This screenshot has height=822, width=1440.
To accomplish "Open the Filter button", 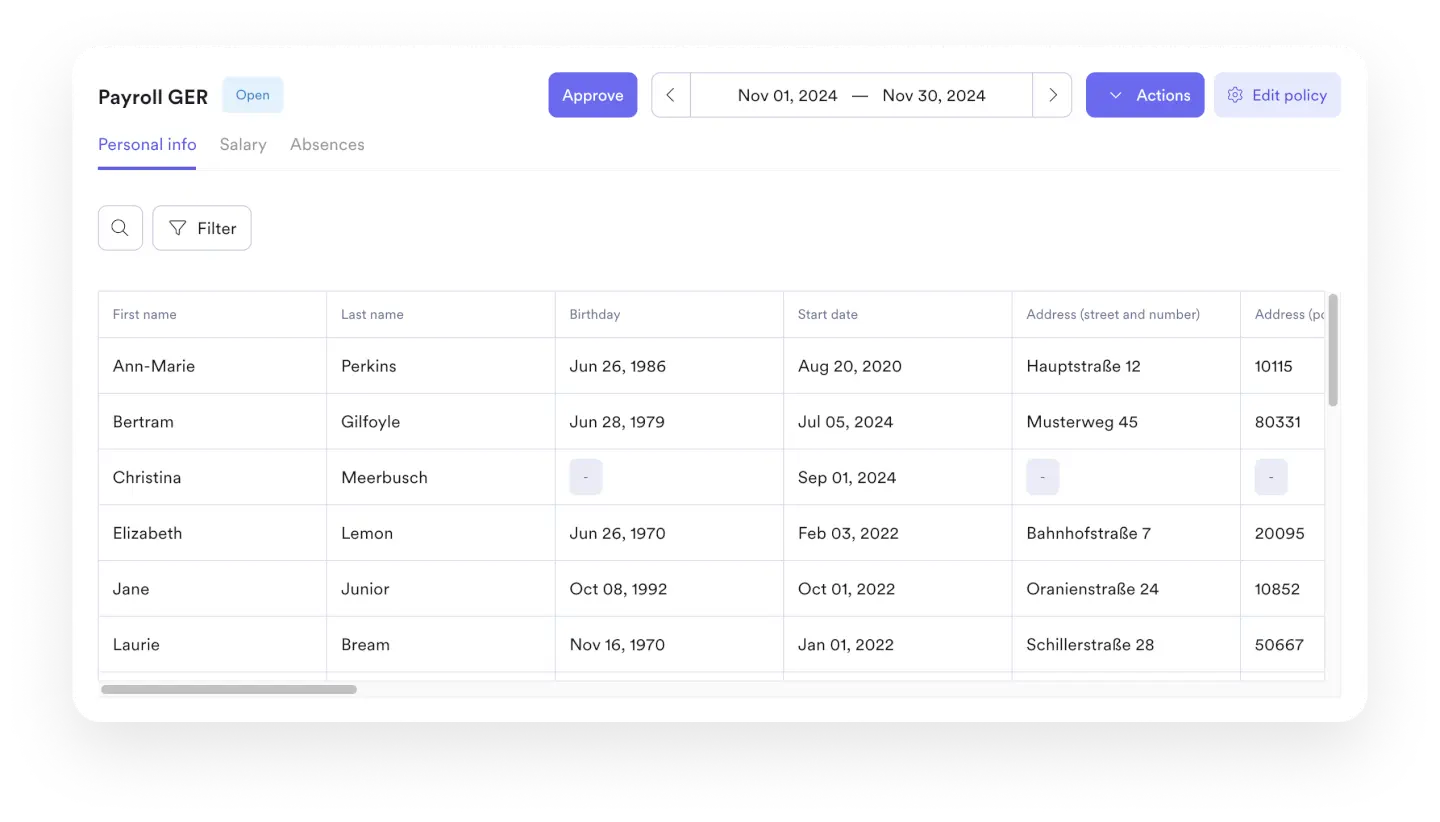I will [202, 228].
